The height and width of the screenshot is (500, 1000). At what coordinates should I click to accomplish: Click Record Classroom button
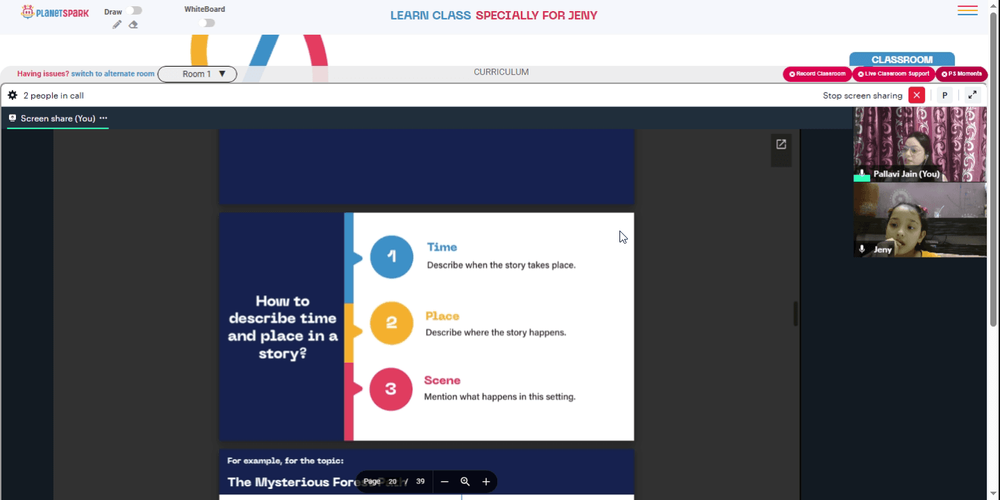click(x=817, y=74)
